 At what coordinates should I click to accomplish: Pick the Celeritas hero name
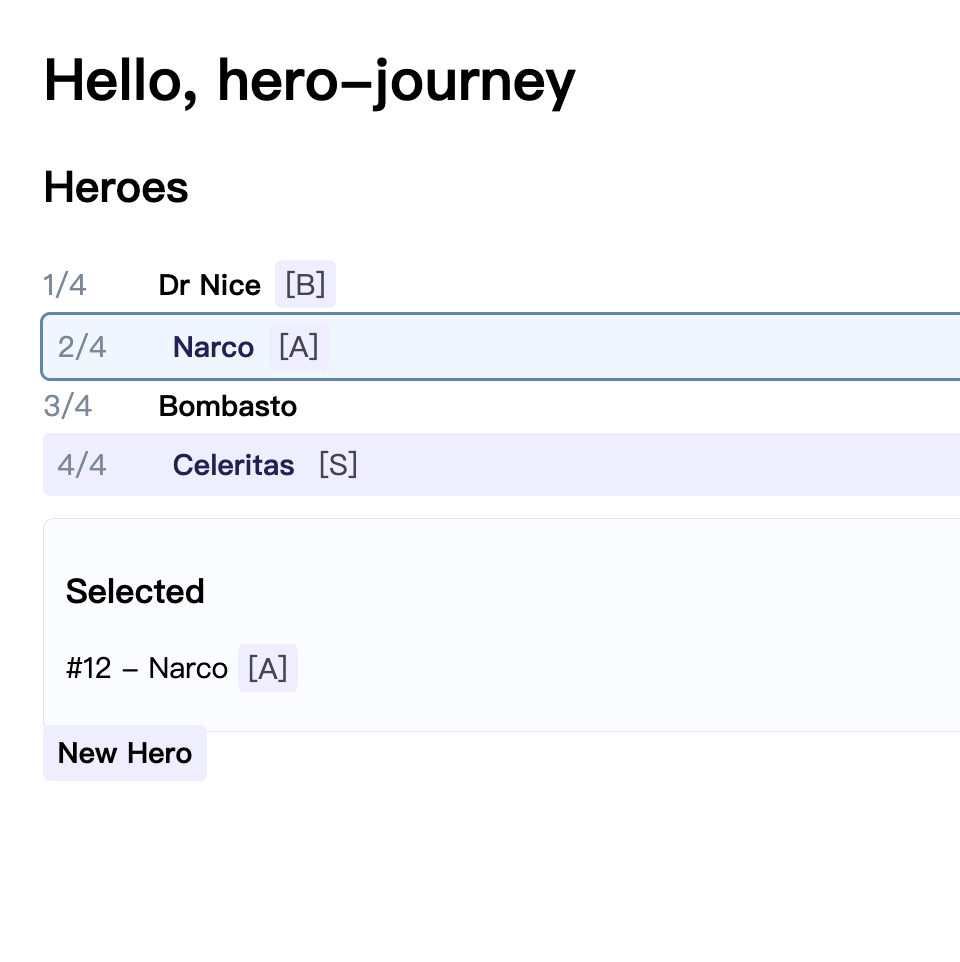pos(233,465)
